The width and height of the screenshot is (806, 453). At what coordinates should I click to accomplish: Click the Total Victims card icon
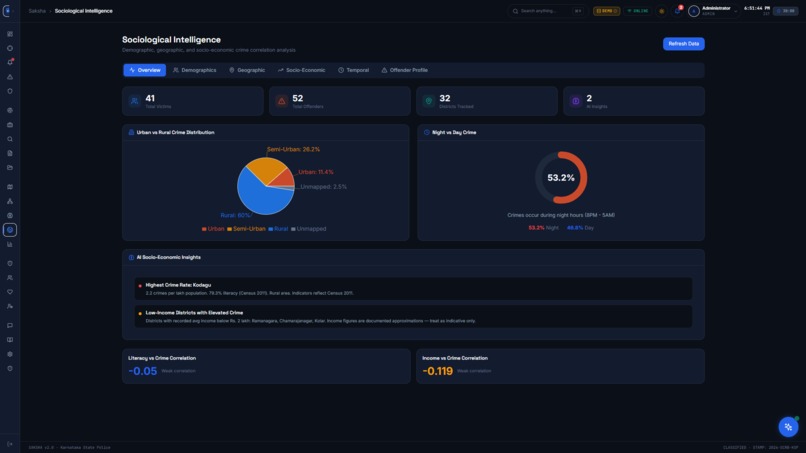(135, 101)
